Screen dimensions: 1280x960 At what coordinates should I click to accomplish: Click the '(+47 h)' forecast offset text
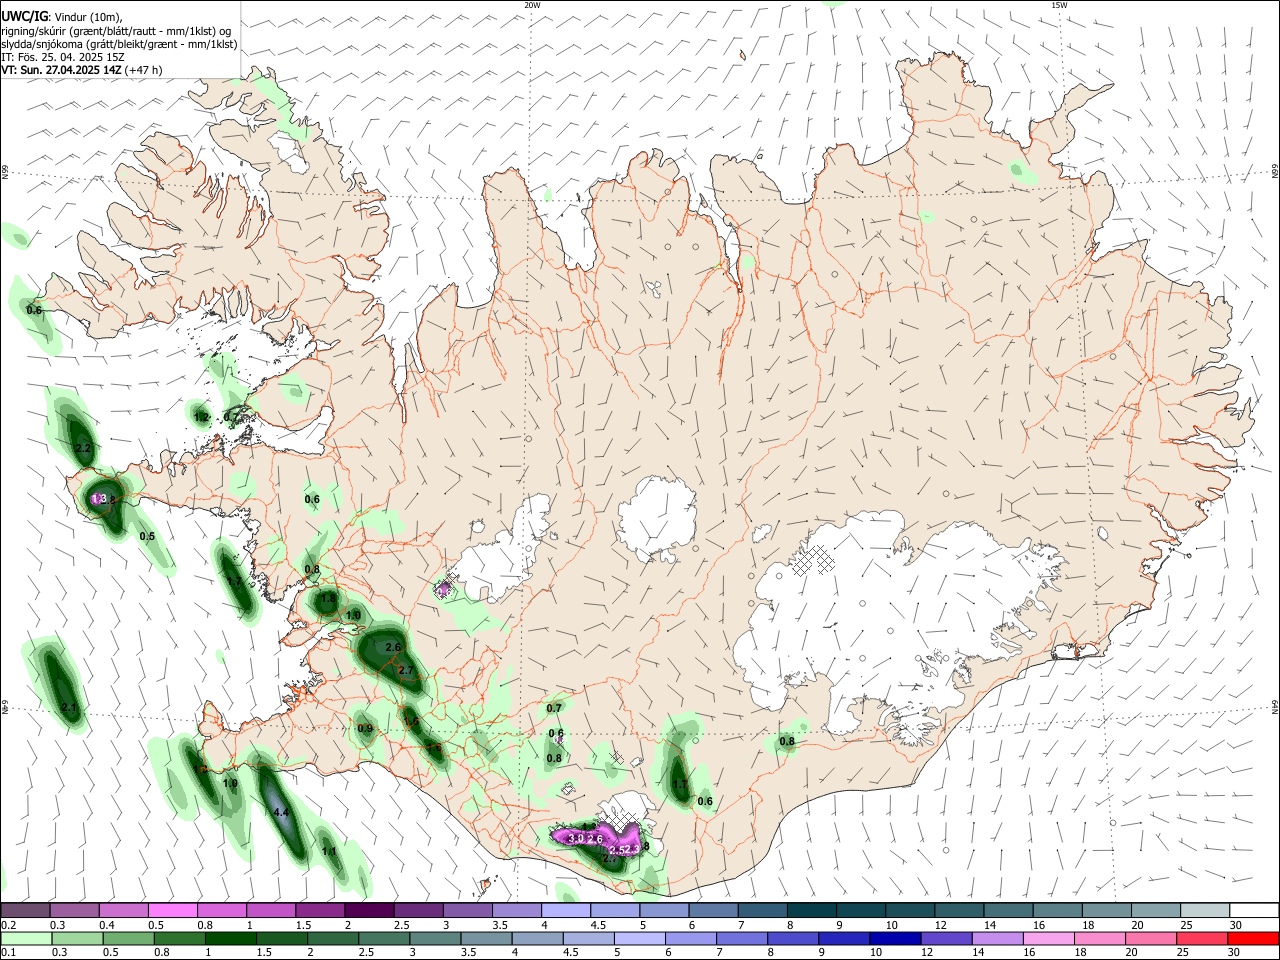point(144,70)
